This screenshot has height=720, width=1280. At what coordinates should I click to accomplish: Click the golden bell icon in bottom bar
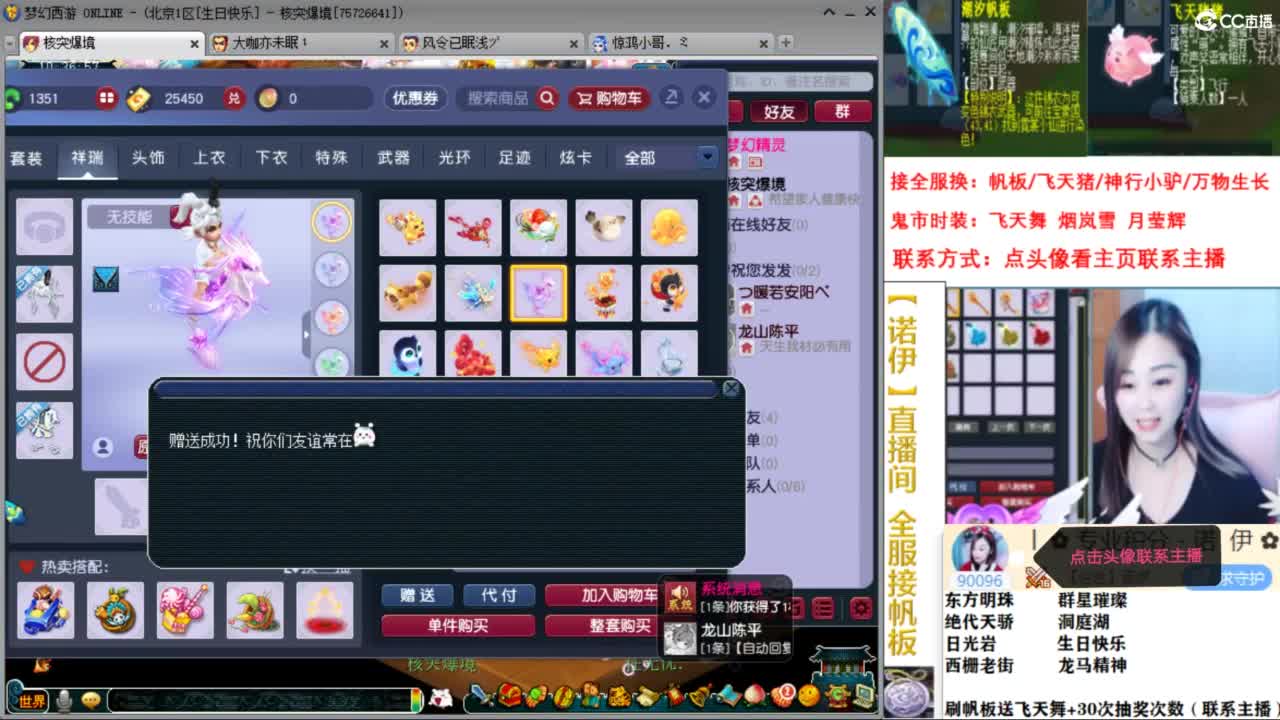701,695
